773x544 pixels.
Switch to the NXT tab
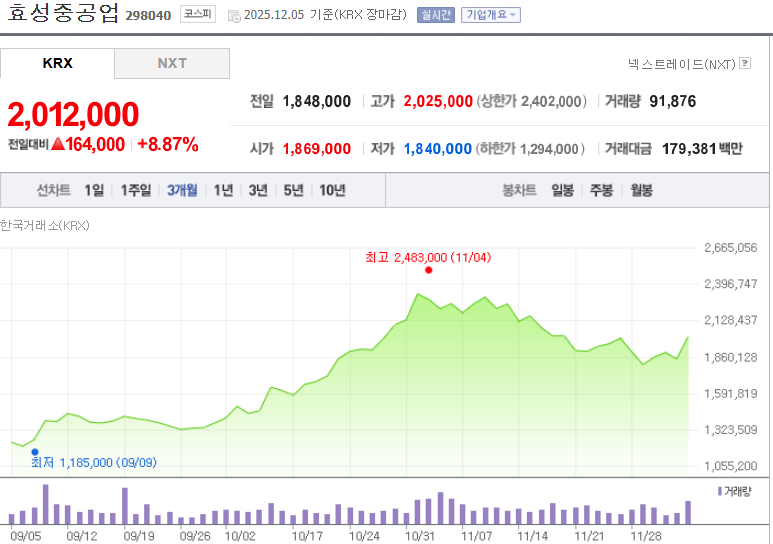tap(172, 63)
